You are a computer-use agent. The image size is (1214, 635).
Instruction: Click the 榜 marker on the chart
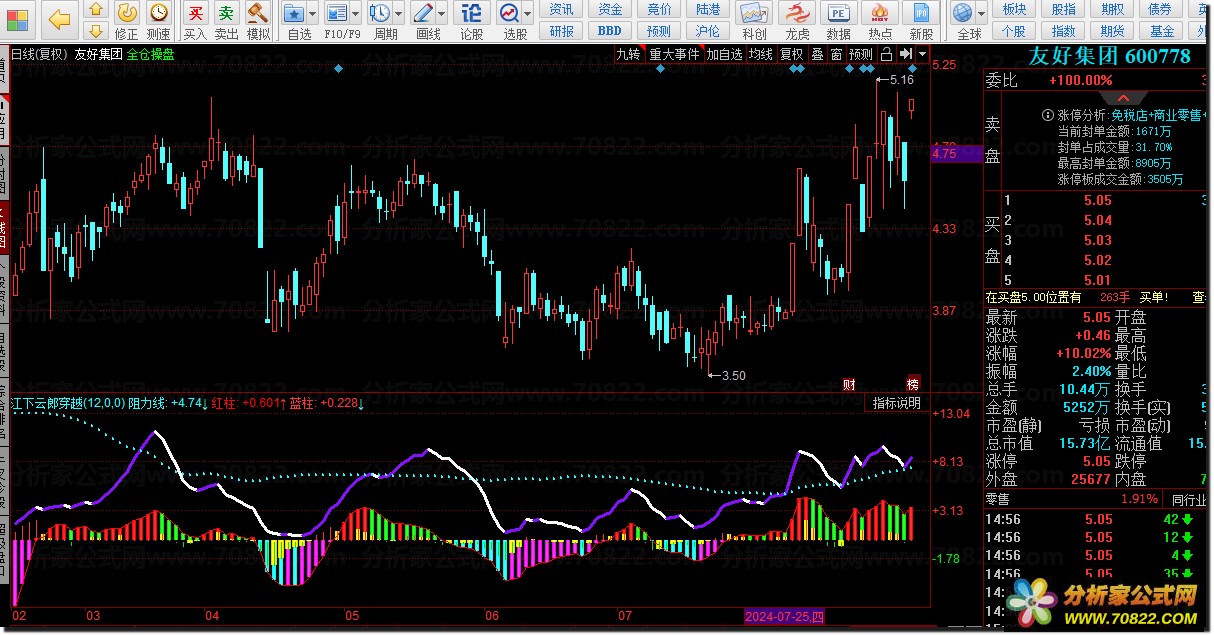pyautogui.click(x=912, y=384)
